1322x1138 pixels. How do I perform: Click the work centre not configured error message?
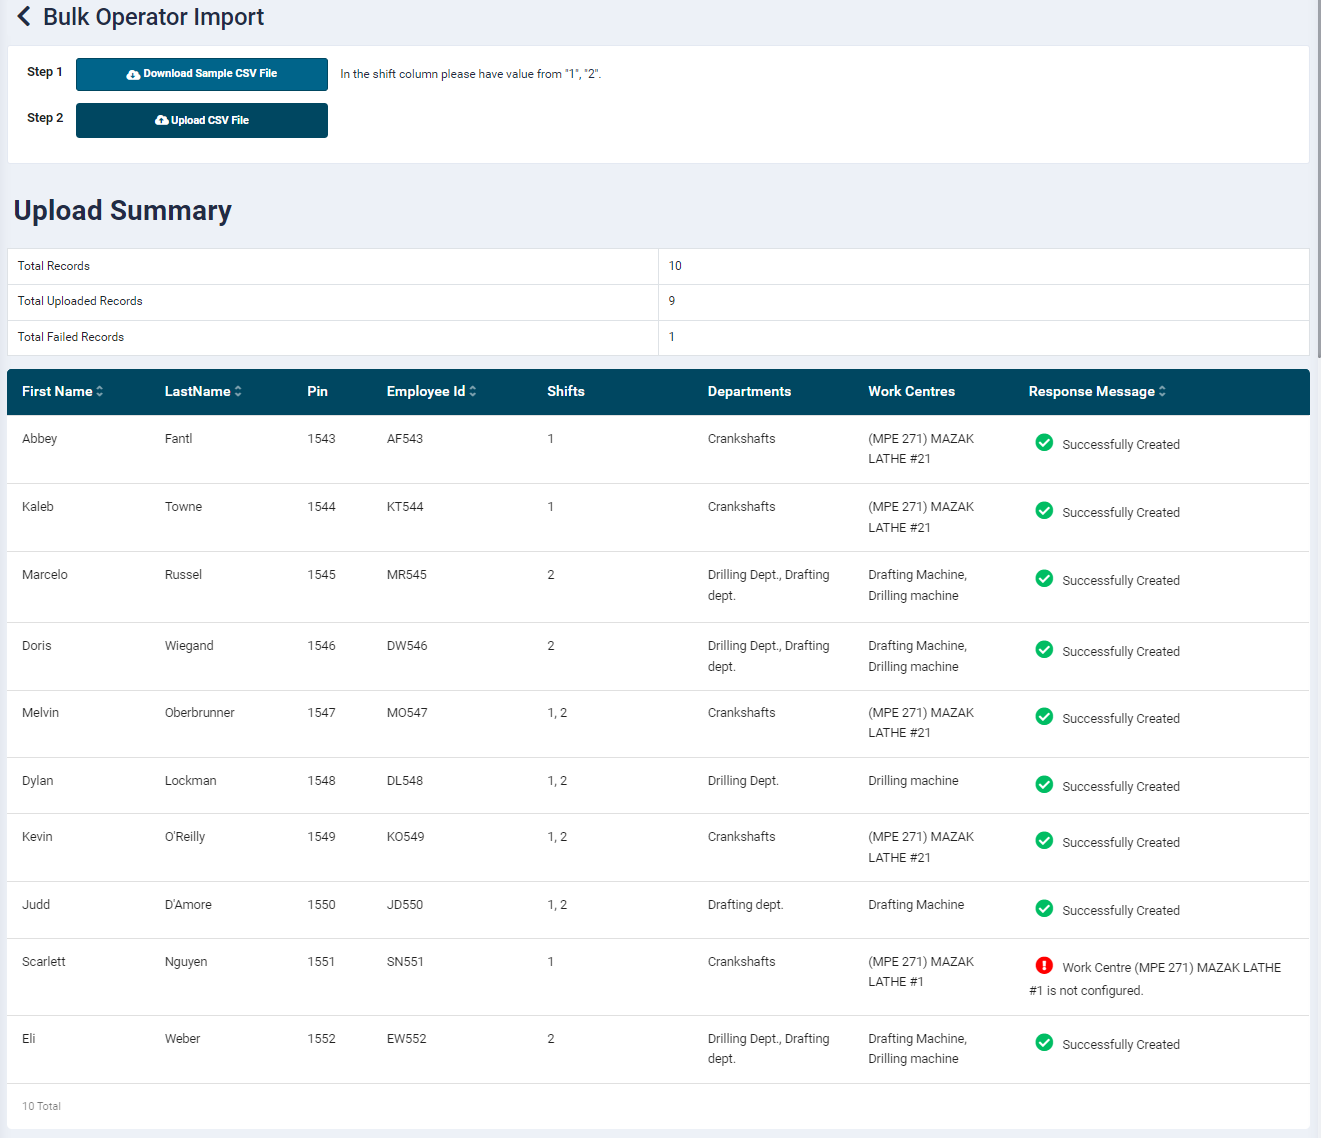point(1170,968)
